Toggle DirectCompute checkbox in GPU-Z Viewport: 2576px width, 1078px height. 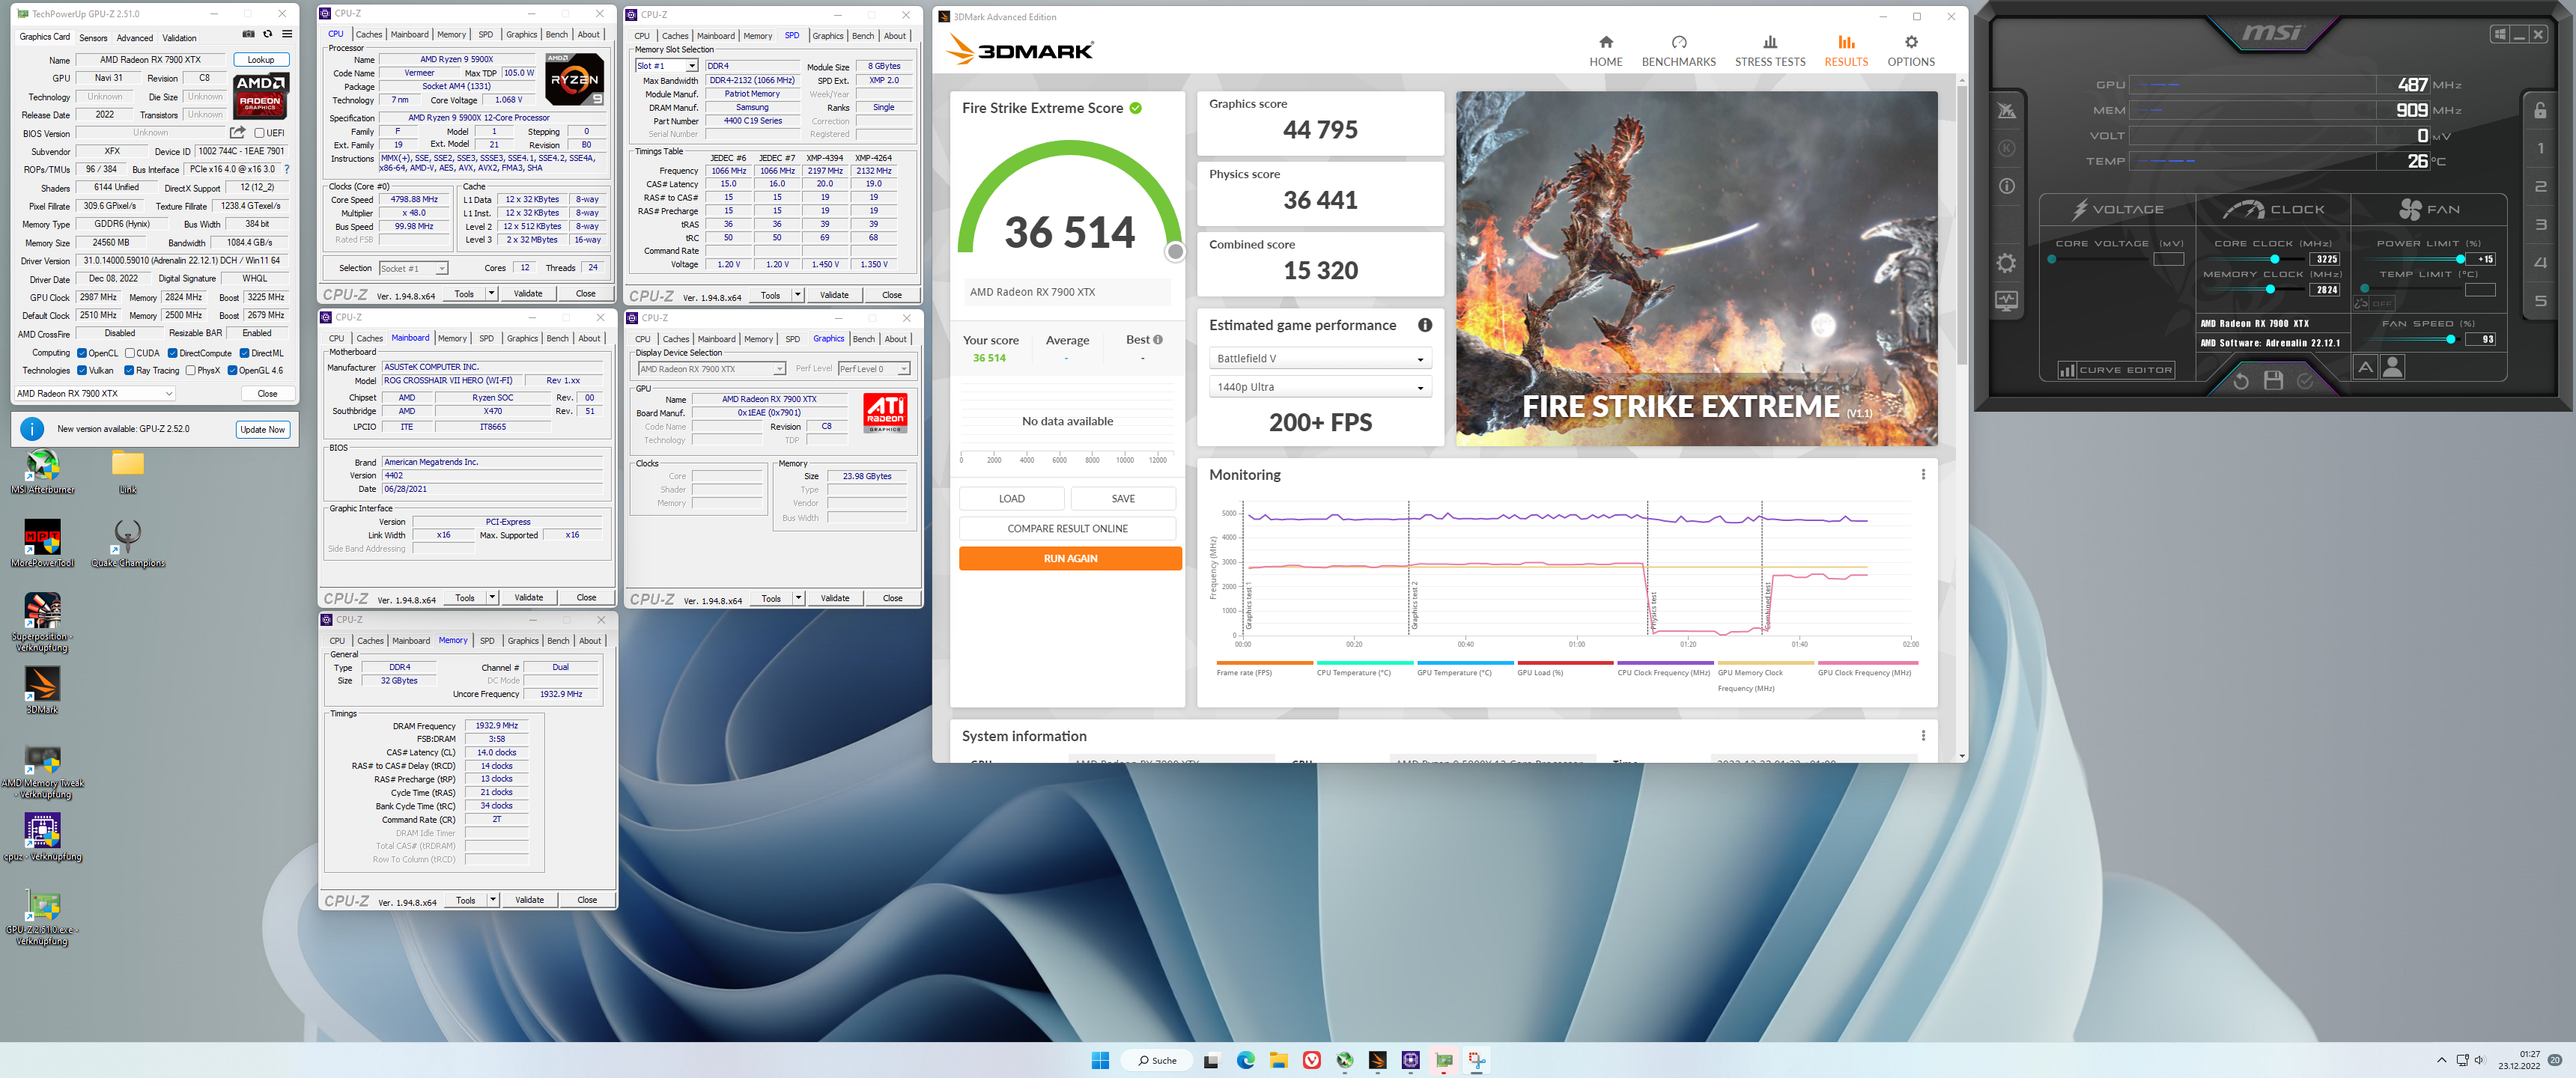pyautogui.click(x=173, y=353)
